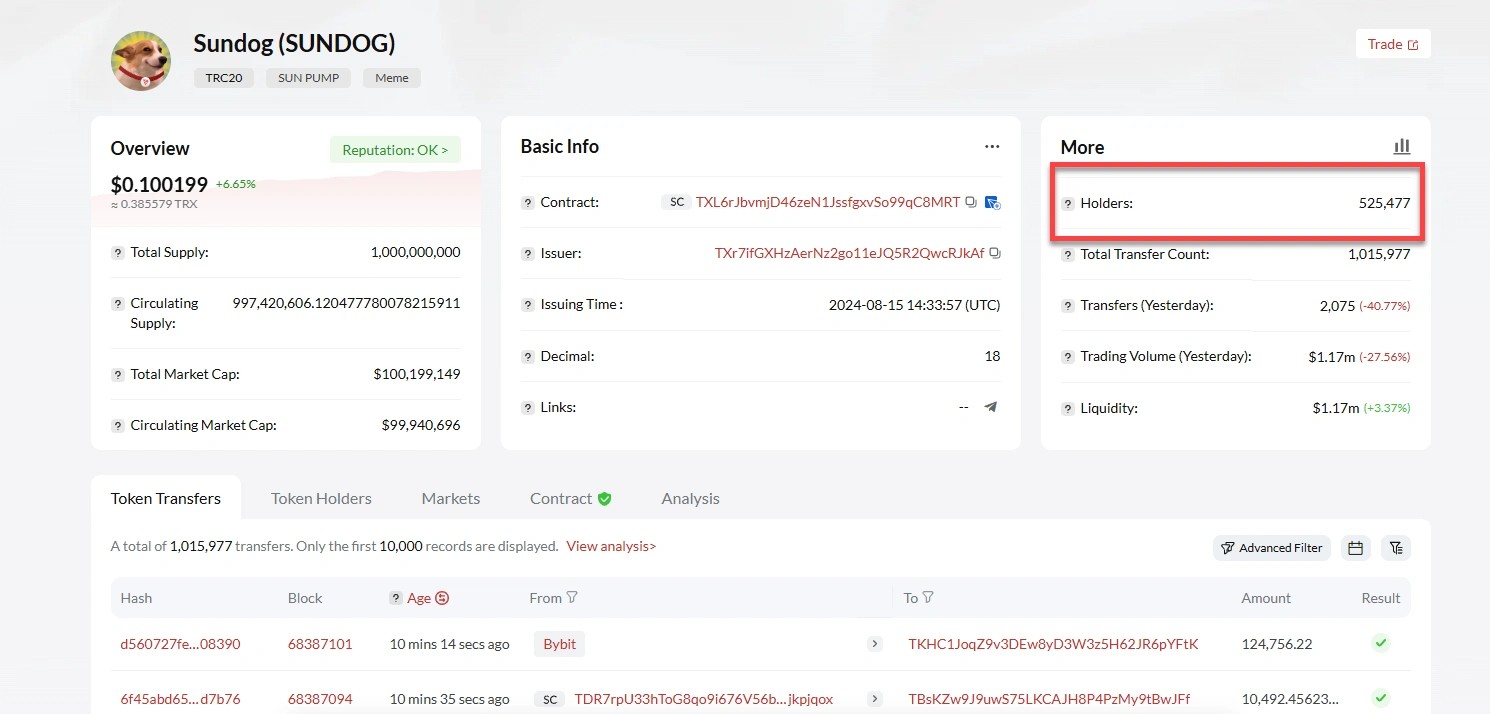Open analytics via bar chart icon in More panel
The width and height of the screenshot is (1490, 714).
click(x=1402, y=146)
